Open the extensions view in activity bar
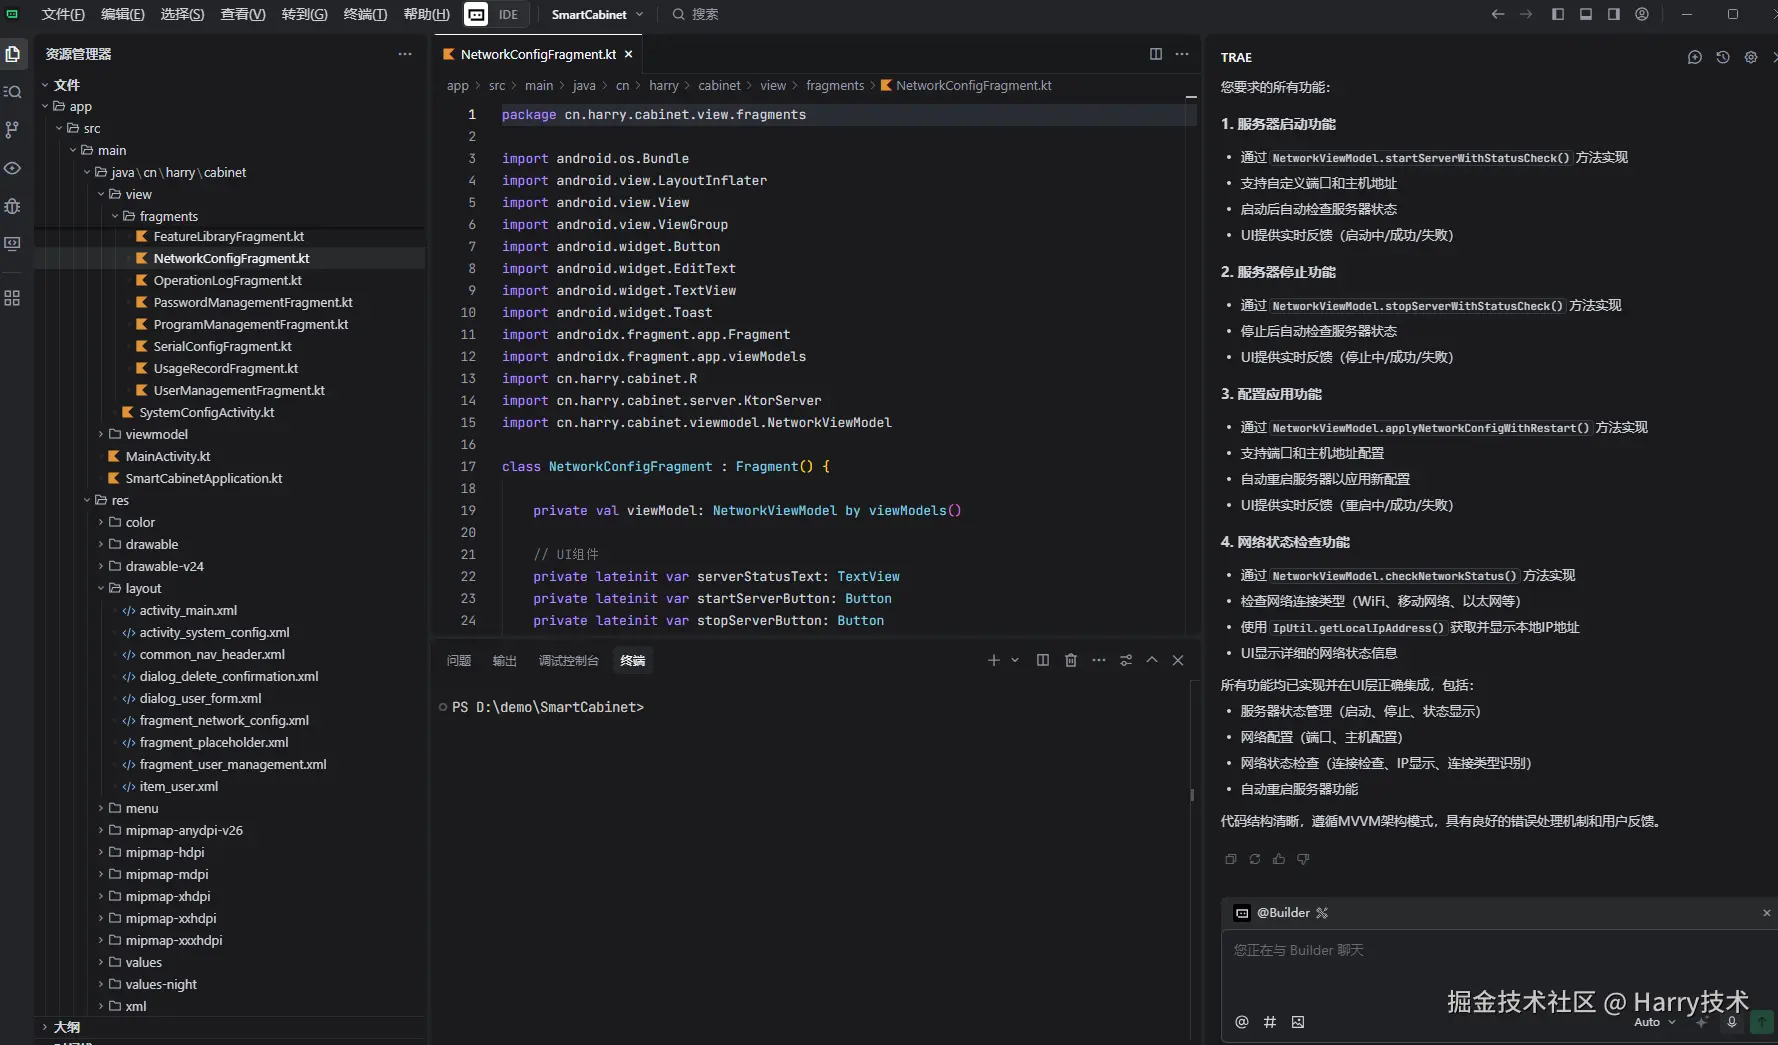 12,298
